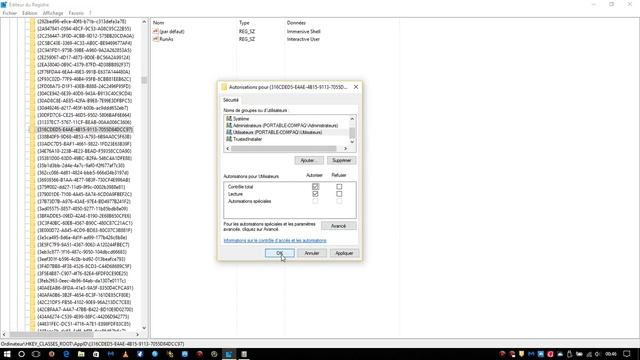Open Task View on the taskbar
The image size is (640, 360).
tap(36, 354)
